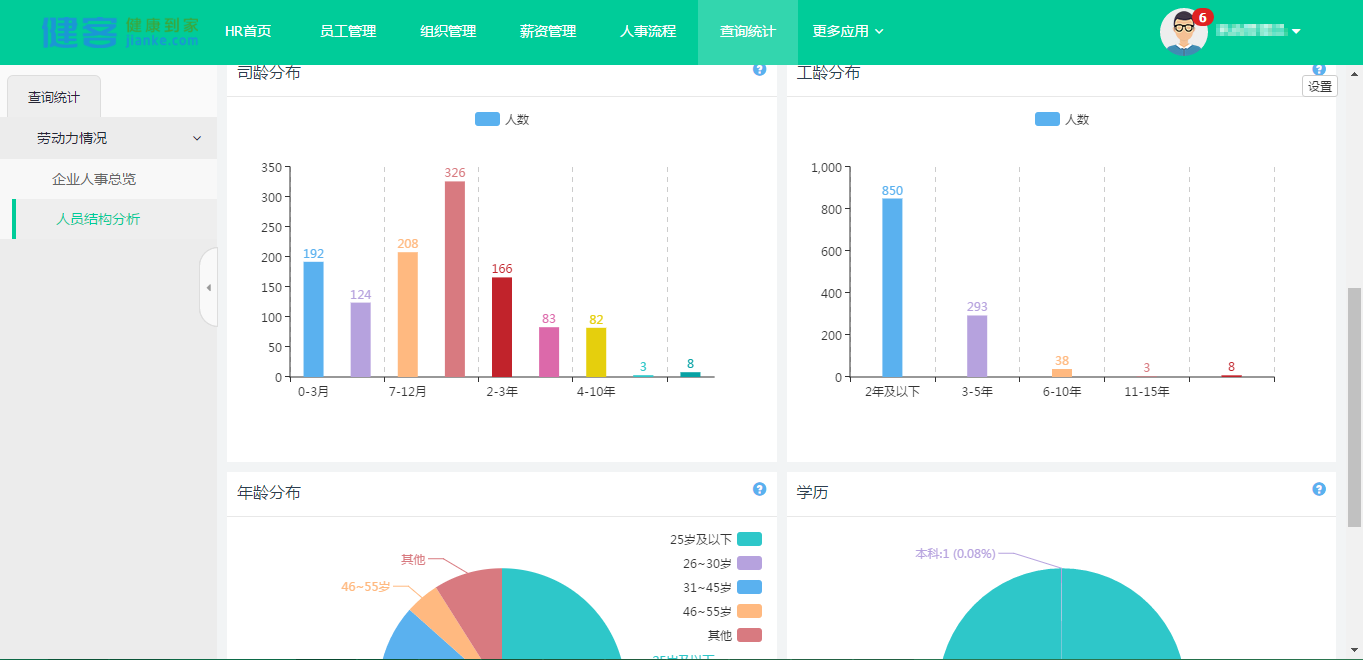Click the scrollbar up arrow
The height and width of the screenshot is (660, 1363).
coord(1355,73)
